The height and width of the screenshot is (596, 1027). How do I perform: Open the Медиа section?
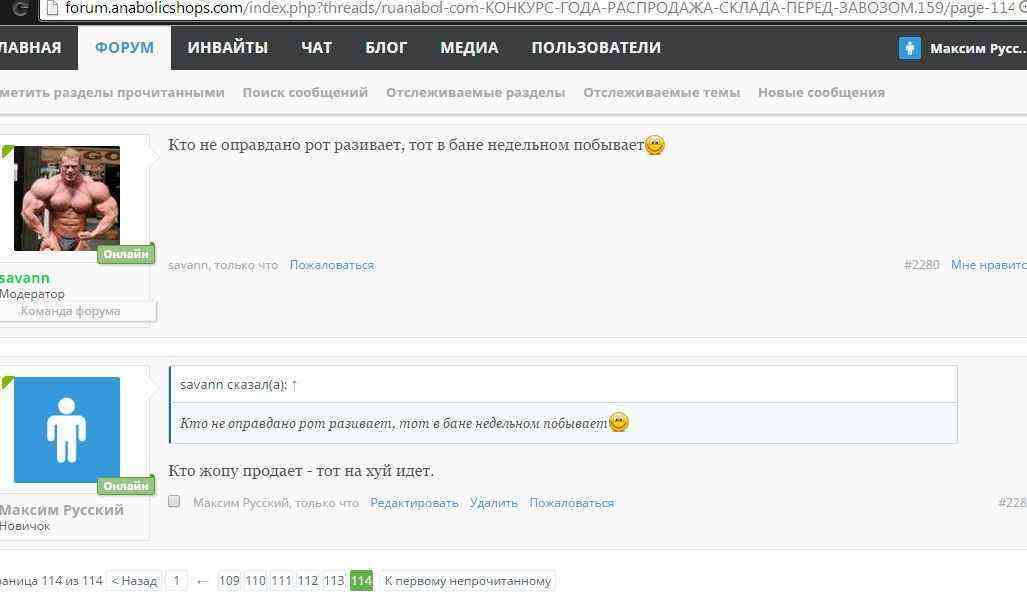pyautogui.click(x=469, y=48)
